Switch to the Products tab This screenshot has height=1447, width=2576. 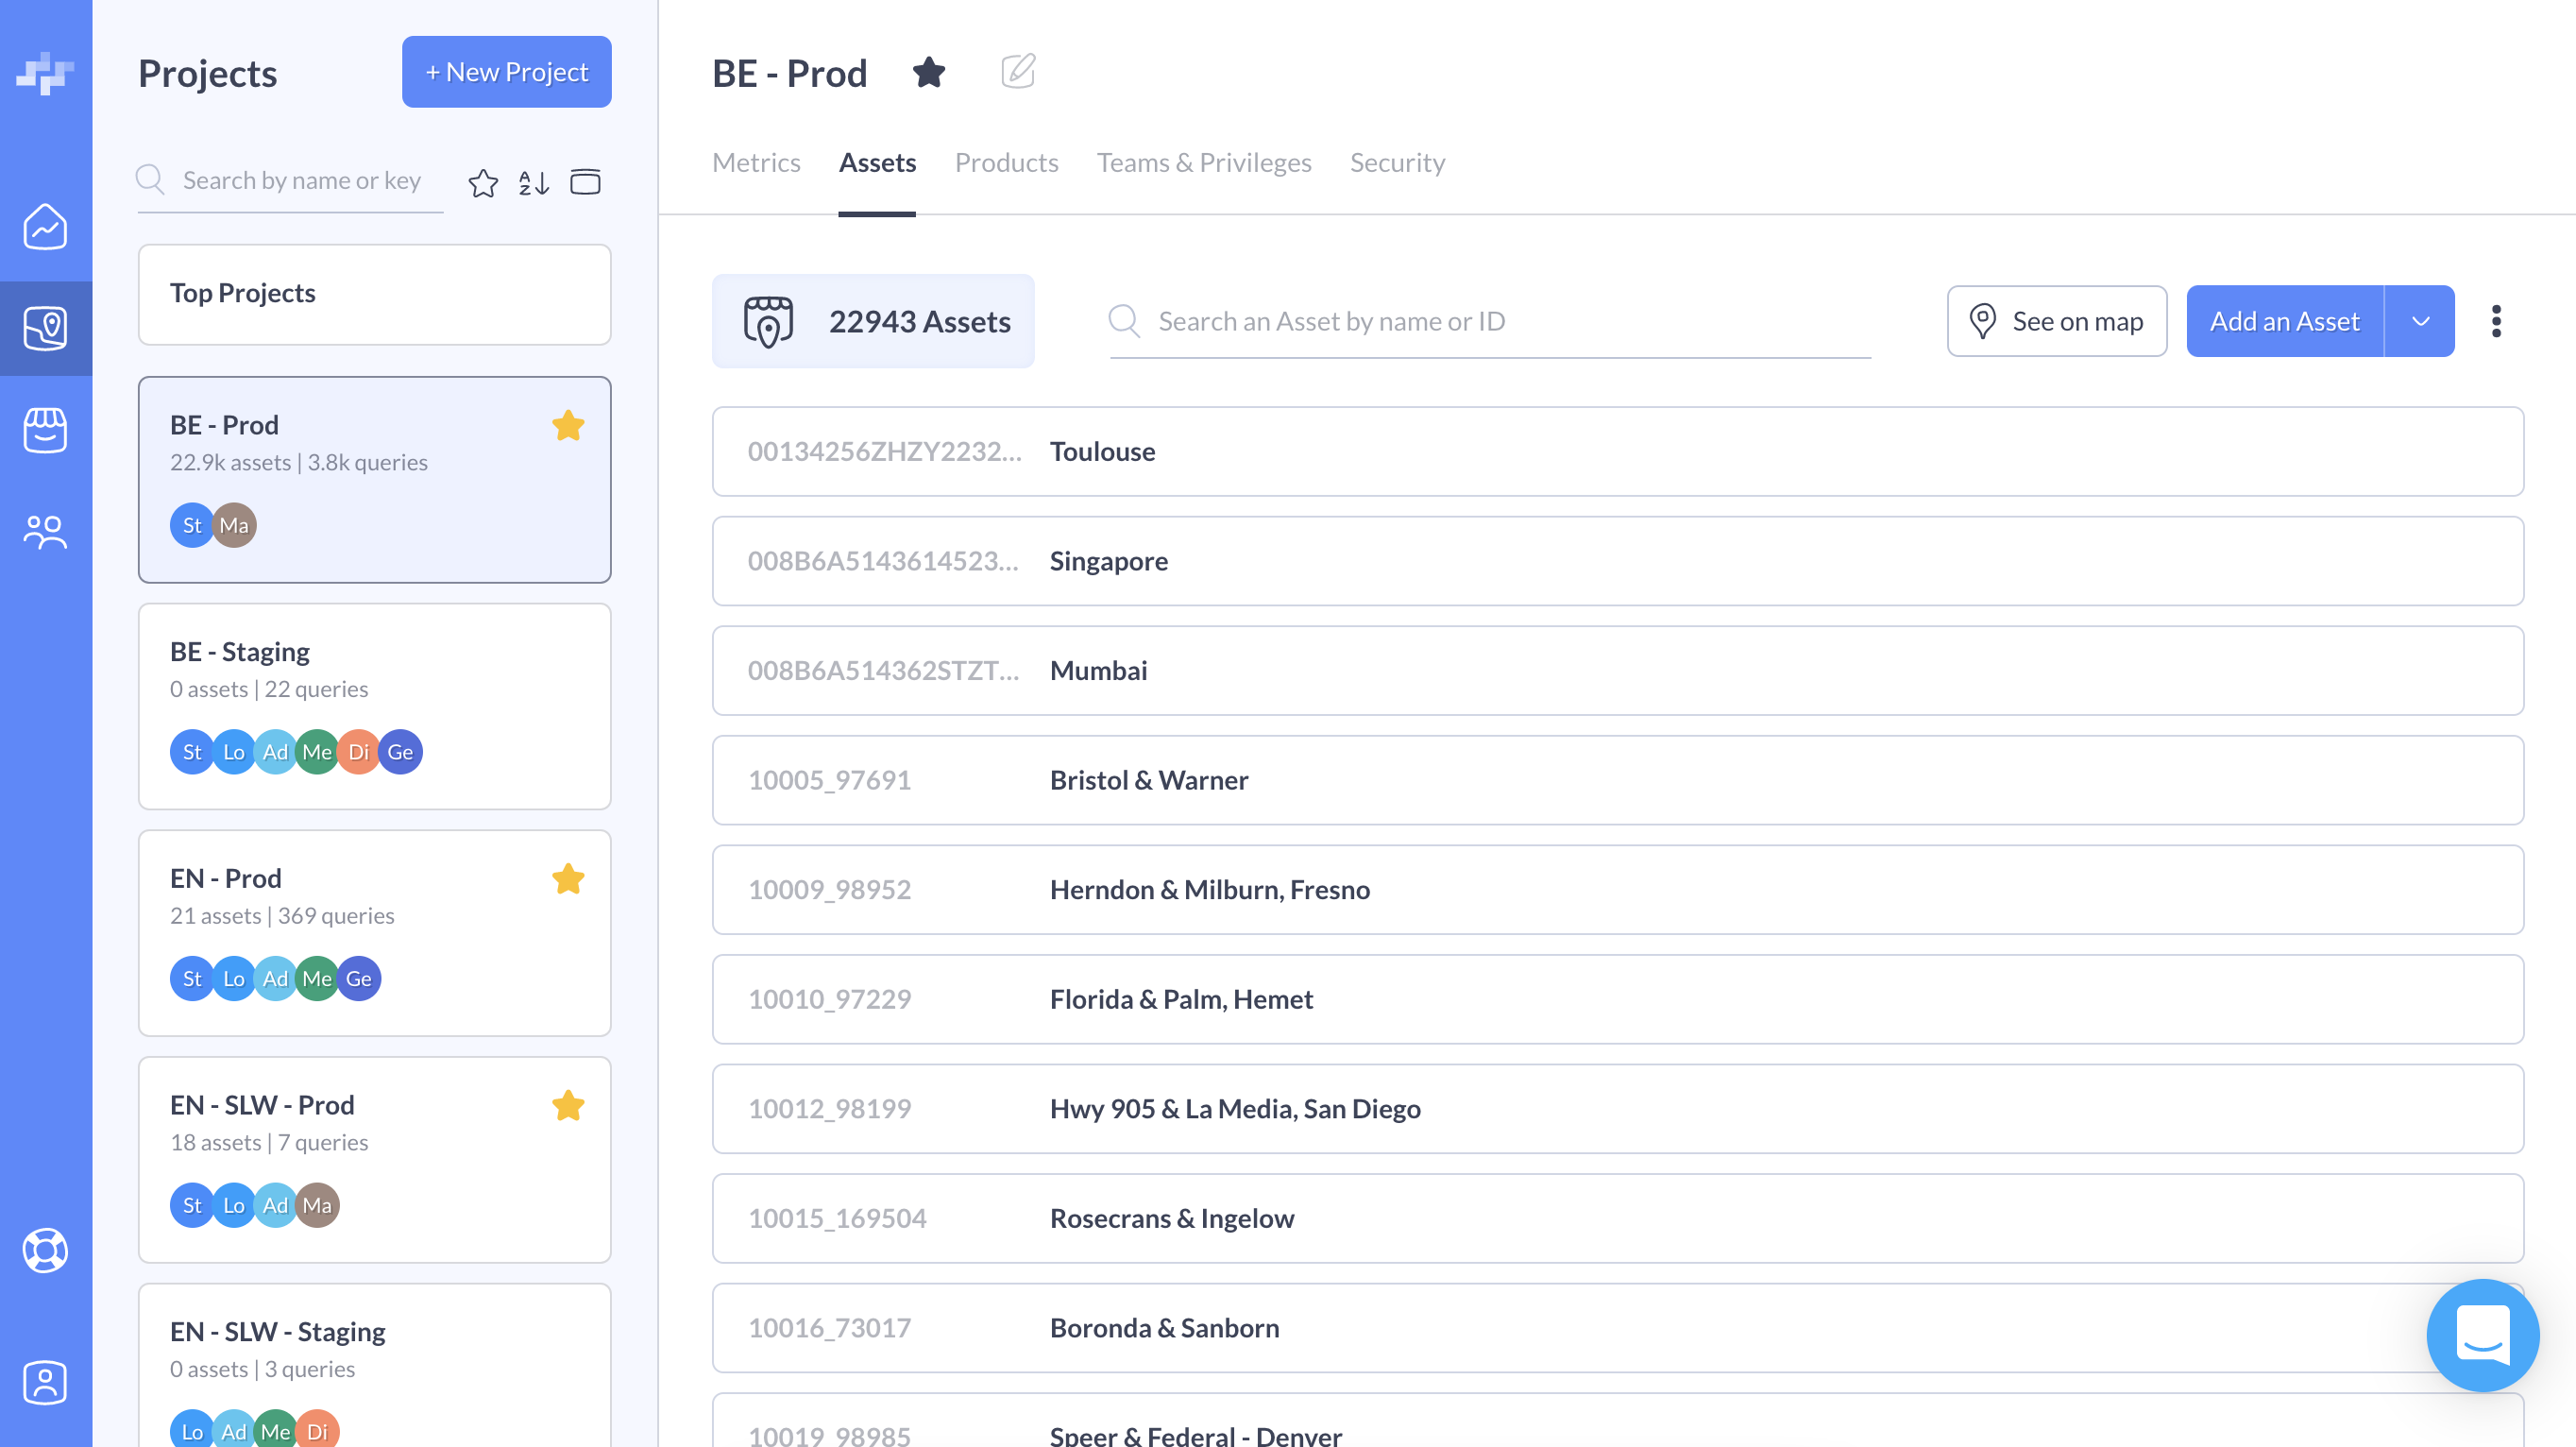click(x=1006, y=162)
